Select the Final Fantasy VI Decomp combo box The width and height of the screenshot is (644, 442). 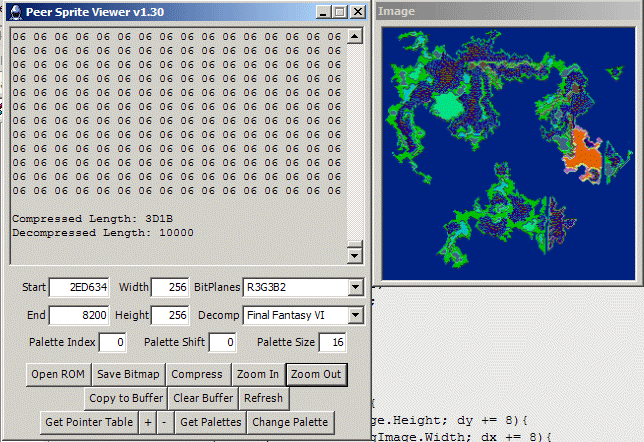click(x=303, y=315)
